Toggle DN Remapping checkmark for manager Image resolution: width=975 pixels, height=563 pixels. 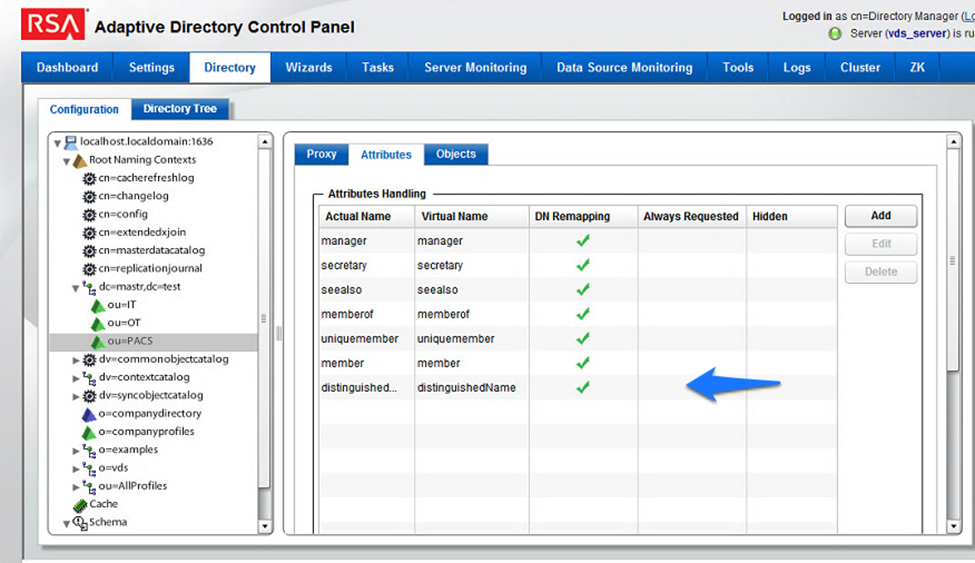(583, 241)
